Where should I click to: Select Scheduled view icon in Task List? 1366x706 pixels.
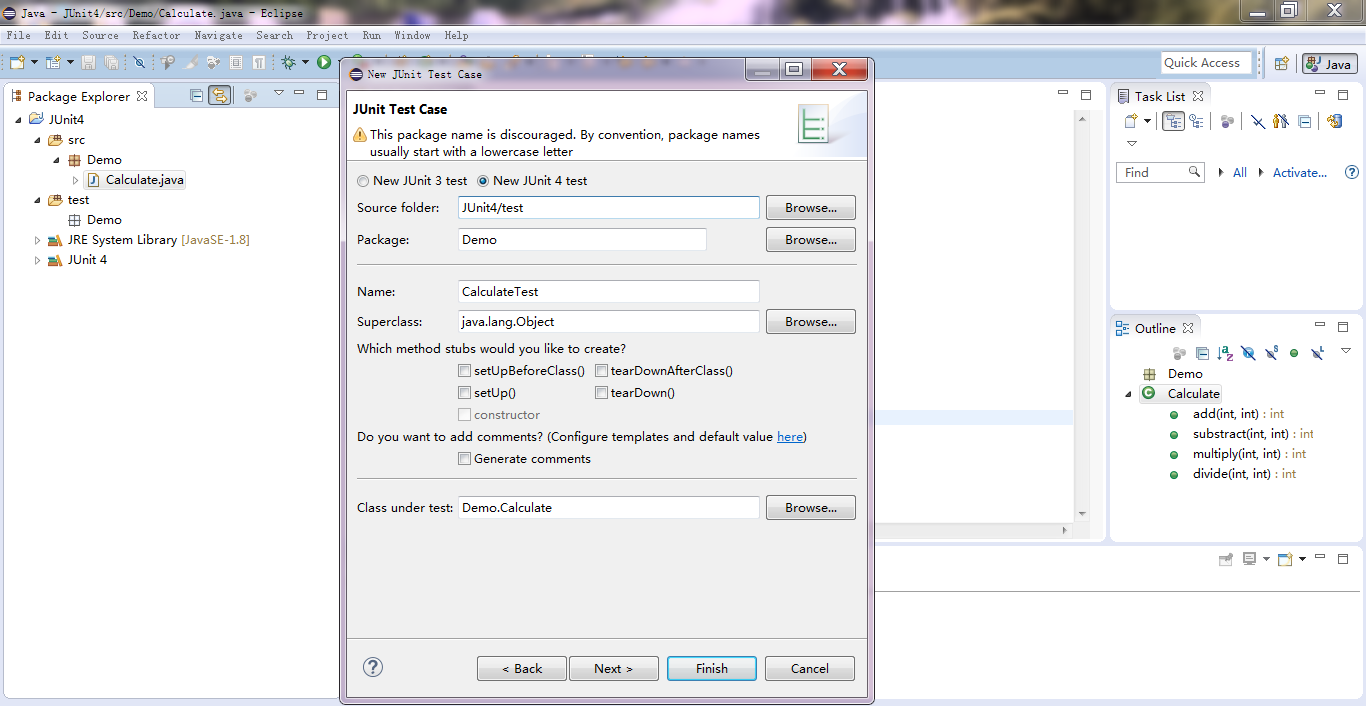pos(1196,121)
